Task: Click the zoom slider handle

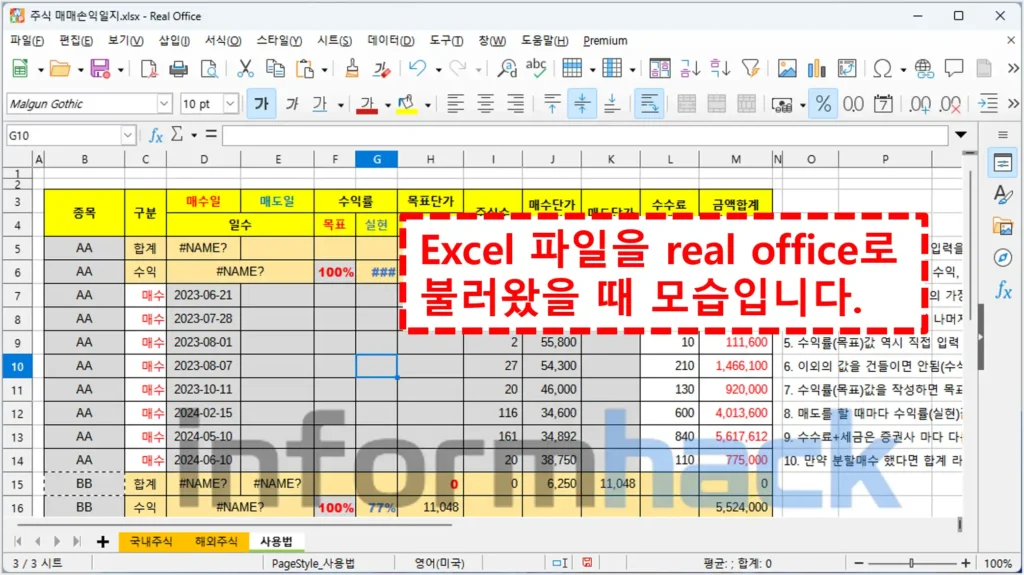Action: click(912, 563)
